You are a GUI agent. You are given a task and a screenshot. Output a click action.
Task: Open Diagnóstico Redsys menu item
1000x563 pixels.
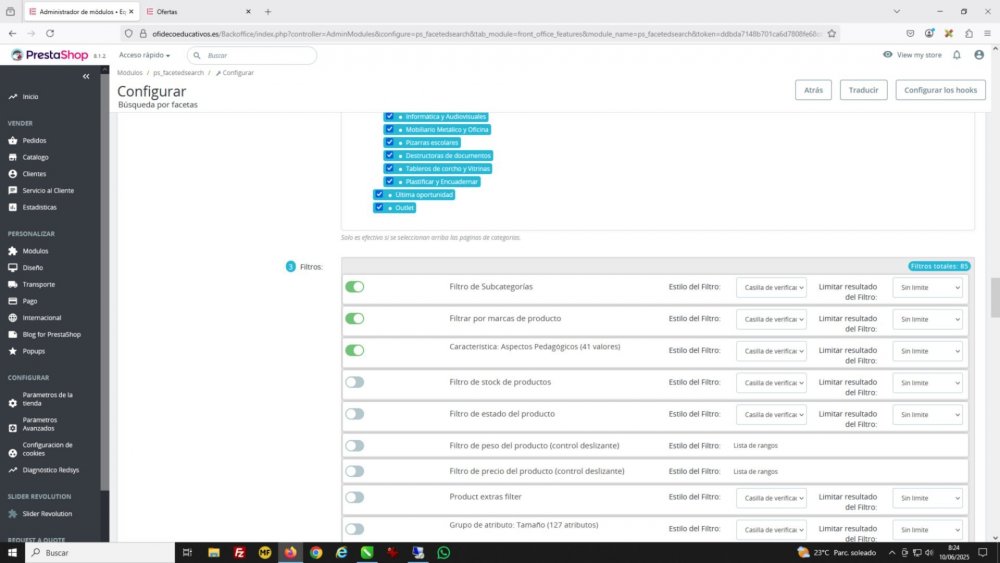[51, 470]
